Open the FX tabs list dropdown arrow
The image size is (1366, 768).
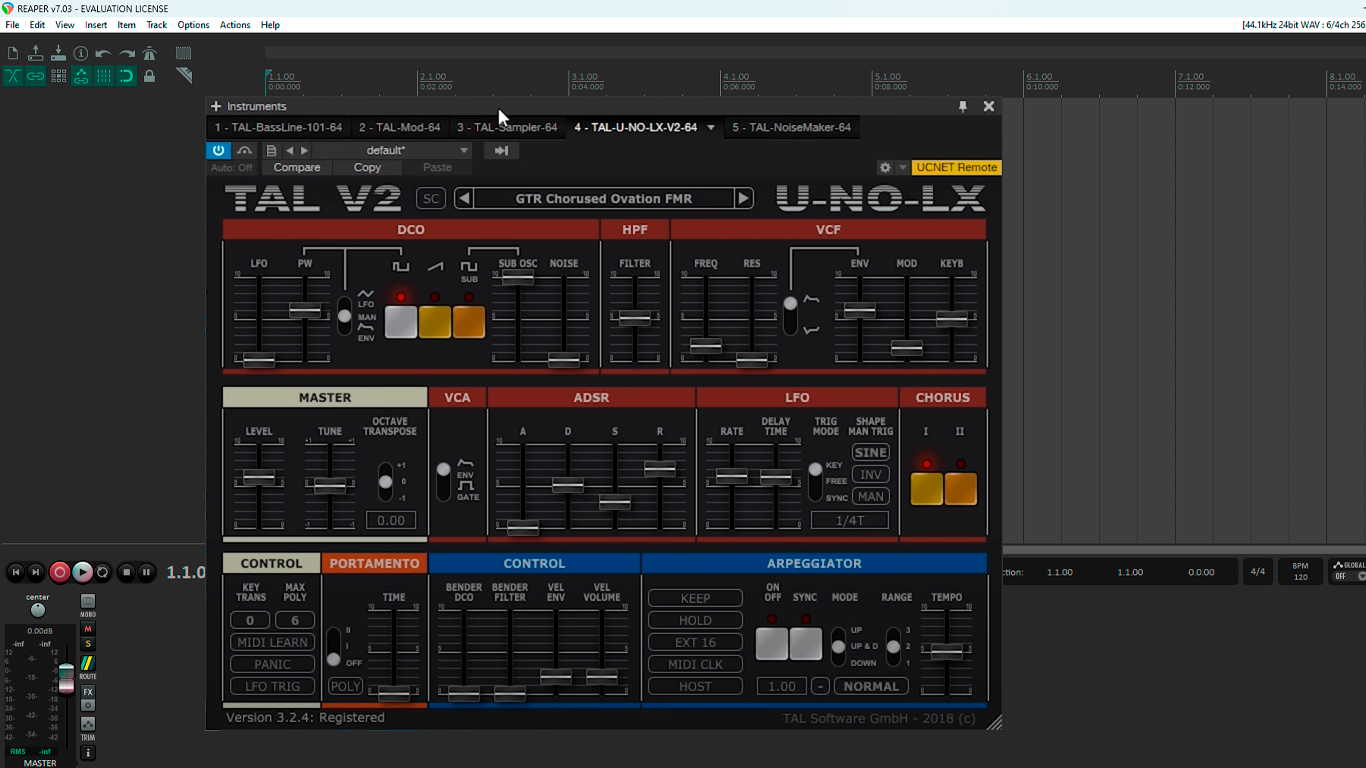pyautogui.click(x=711, y=127)
